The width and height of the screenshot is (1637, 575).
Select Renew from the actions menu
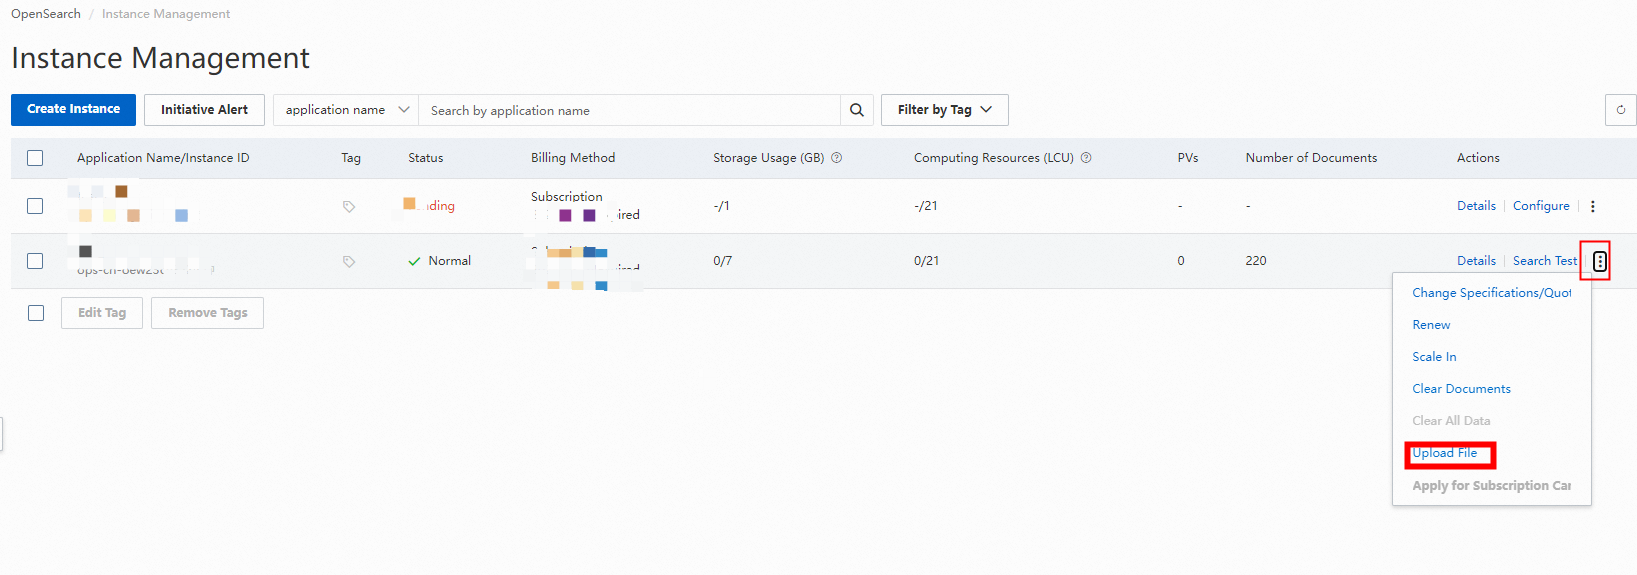[x=1431, y=325]
